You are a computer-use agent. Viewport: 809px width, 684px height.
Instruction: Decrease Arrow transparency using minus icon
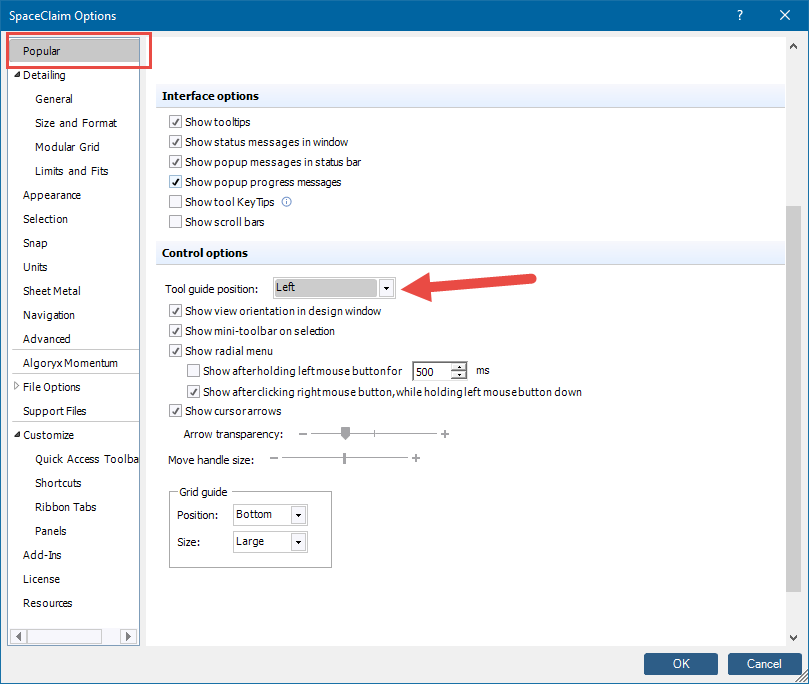pos(303,434)
